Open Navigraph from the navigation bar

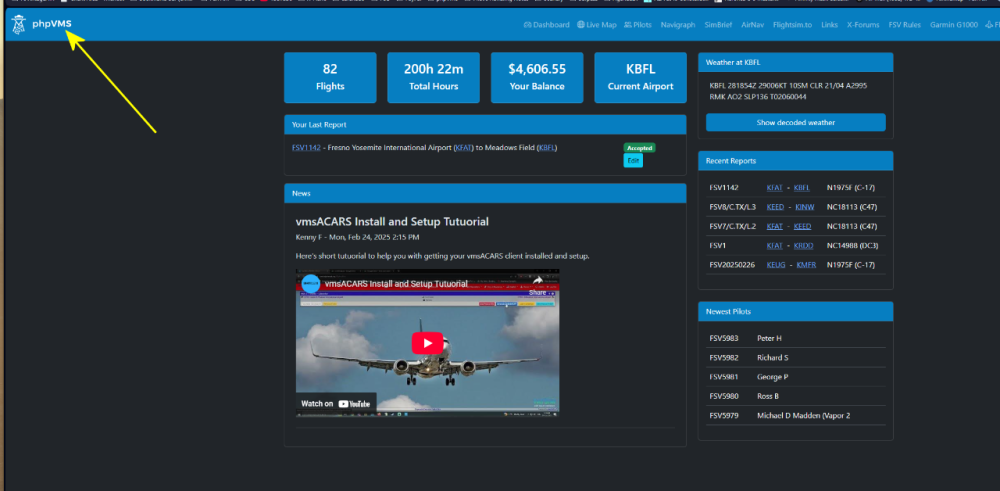pyautogui.click(x=678, y=25)
